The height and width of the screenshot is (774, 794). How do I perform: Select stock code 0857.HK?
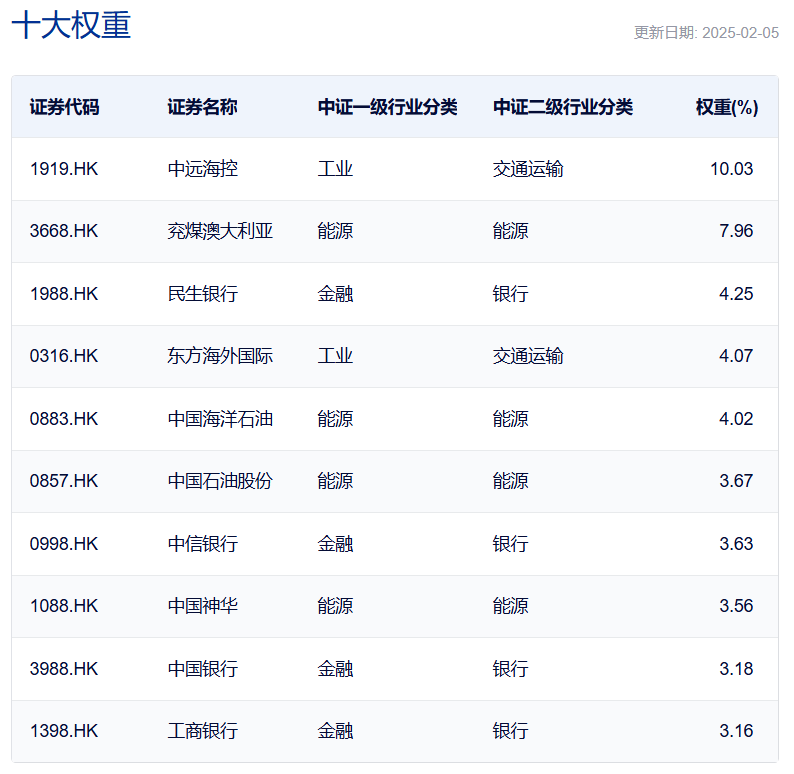pos(64,481)
